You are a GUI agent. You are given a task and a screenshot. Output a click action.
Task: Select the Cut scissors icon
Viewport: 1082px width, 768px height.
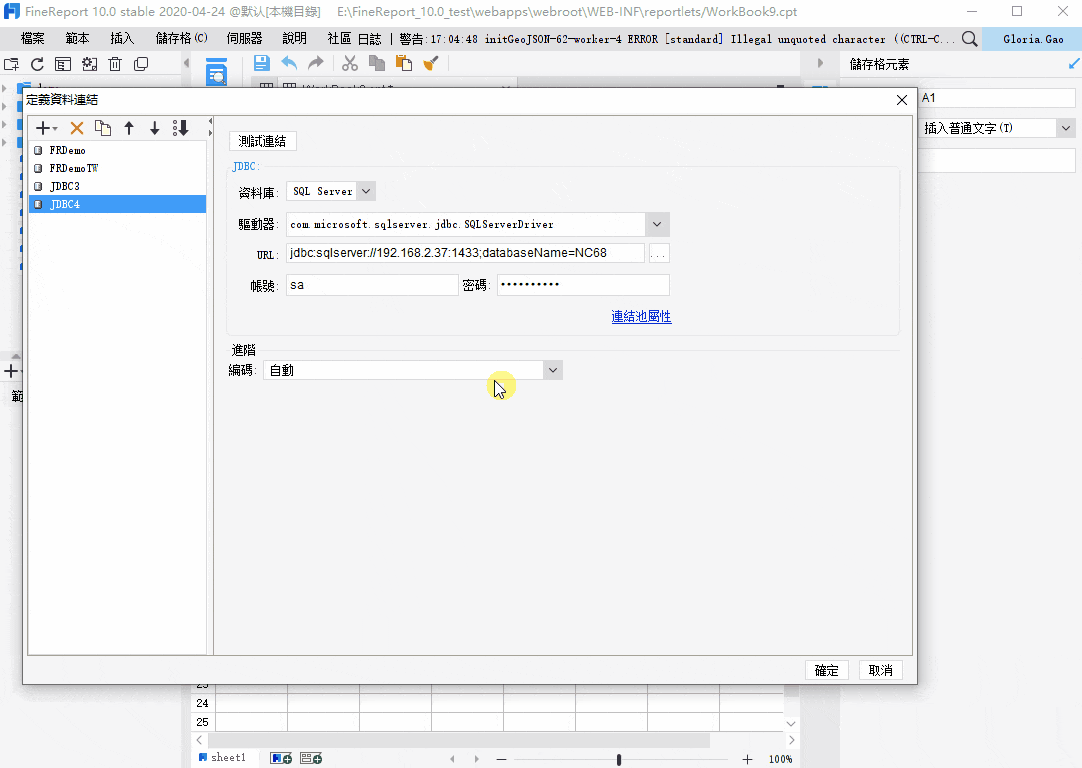point(350,63)
